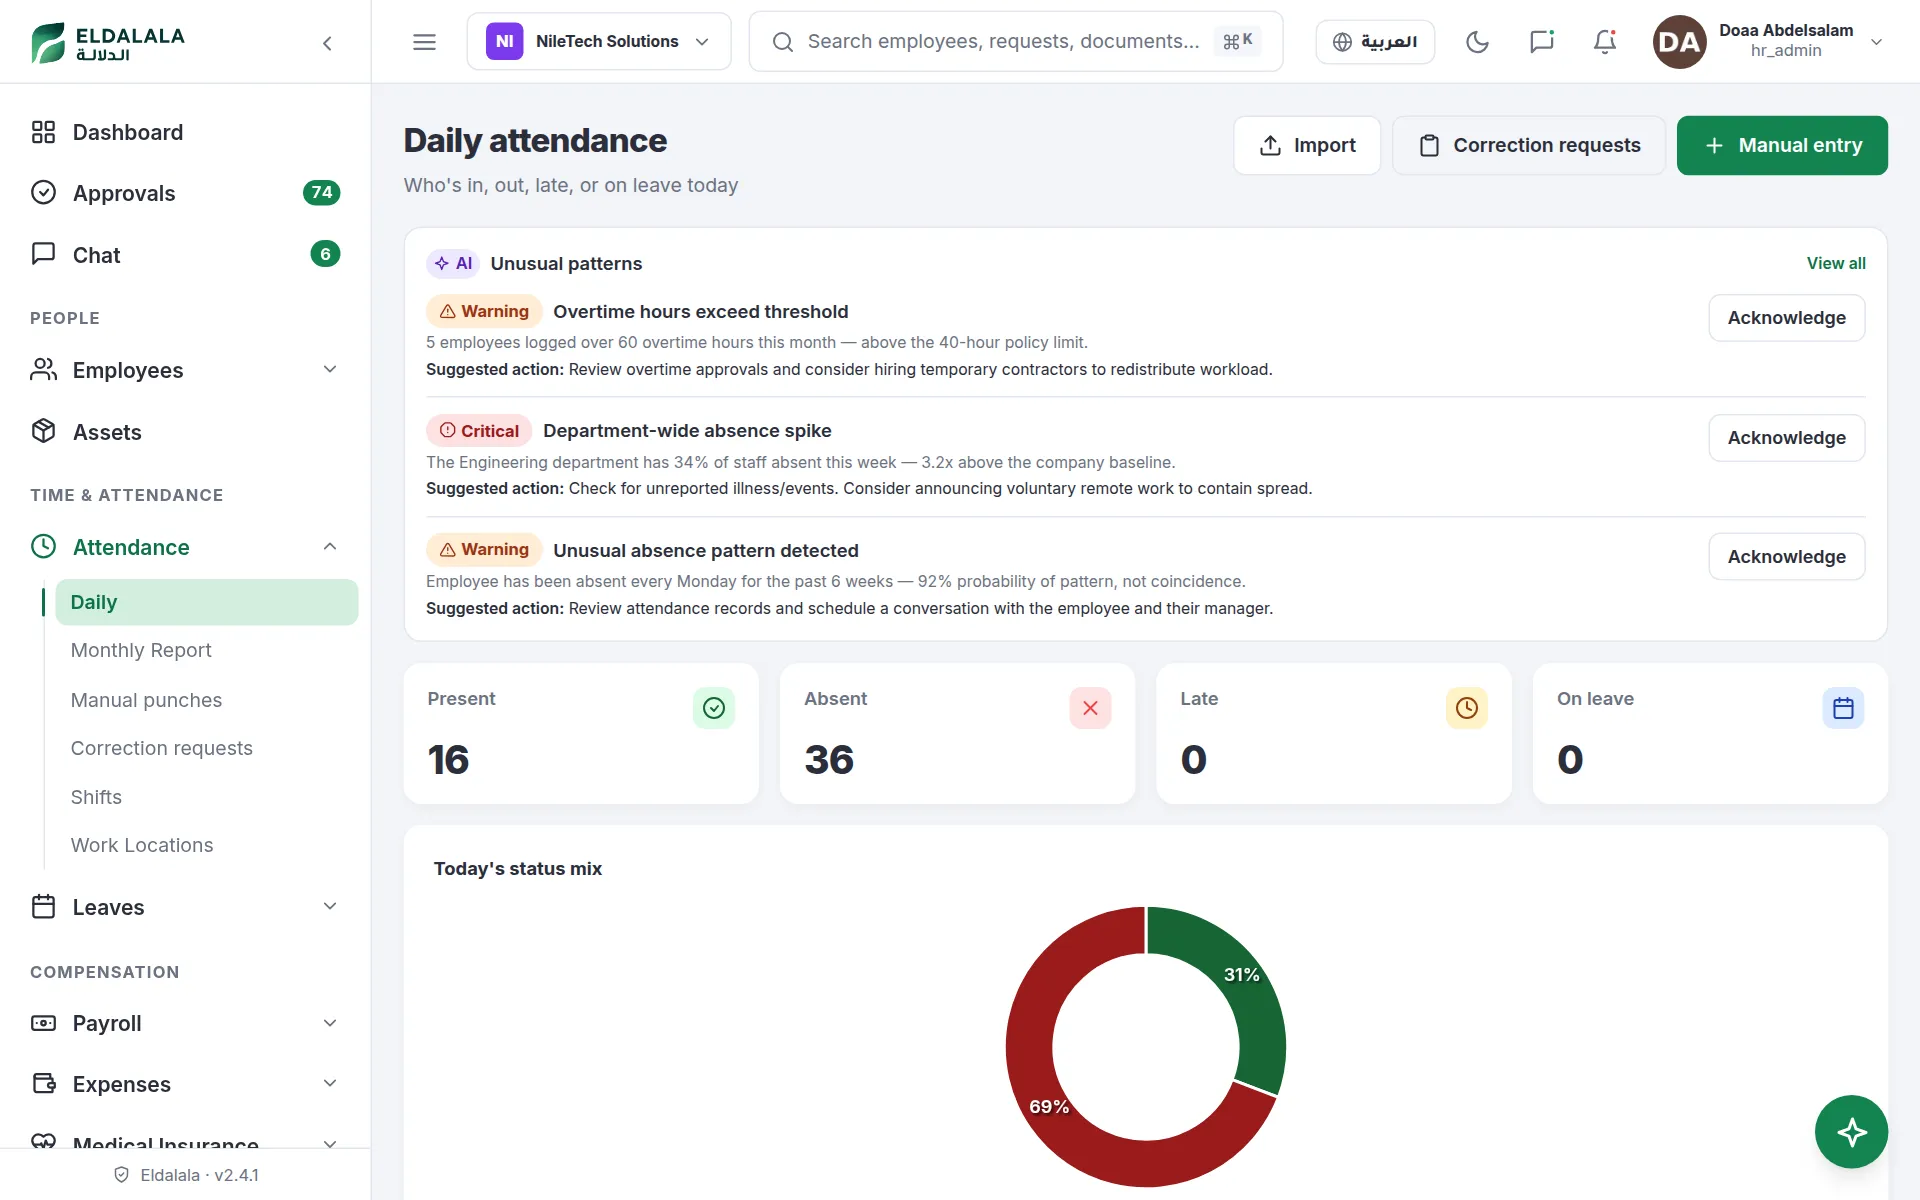Collapse sidebar with the left chevron
Image resolution: width=1920 pixels, height=1200 pixels.
[x=327, y=43]
